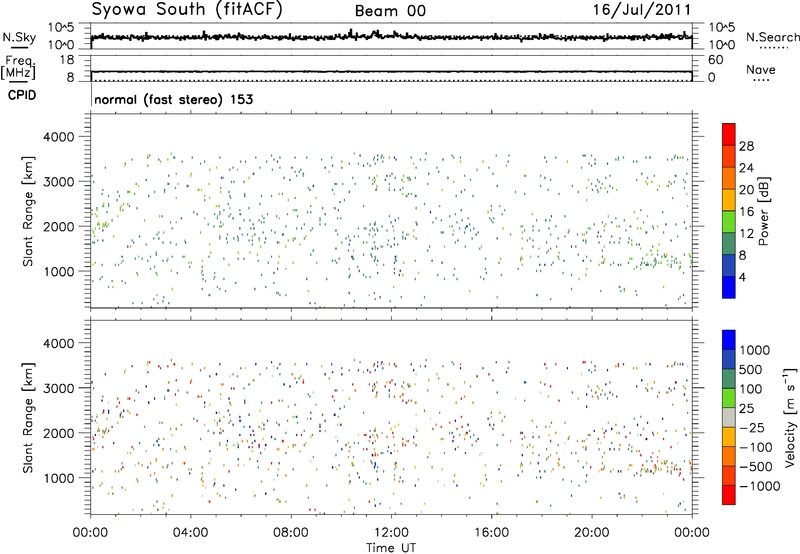Select the yellow-orange 16-20 dB power segment
800x554 pixels.
729,199
